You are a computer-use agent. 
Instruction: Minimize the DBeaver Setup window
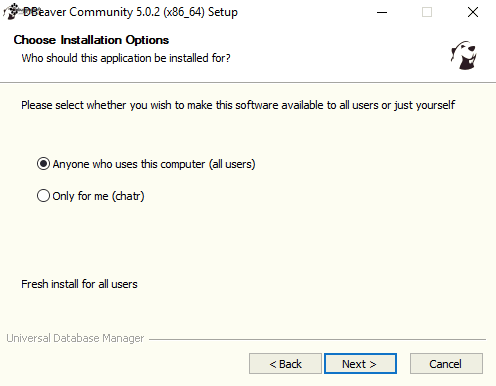pyautogui.click(x=382, y=12)
